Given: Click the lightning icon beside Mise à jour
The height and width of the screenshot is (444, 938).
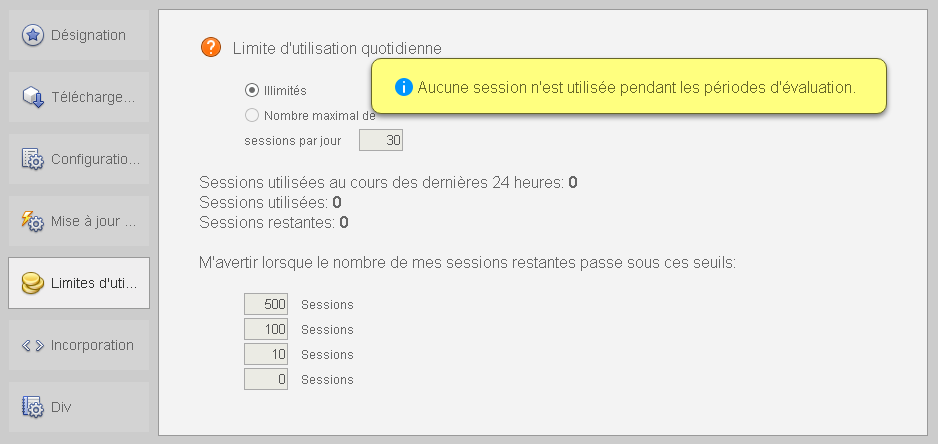Looking at the screenshot, I should click(x=33, y=221).
